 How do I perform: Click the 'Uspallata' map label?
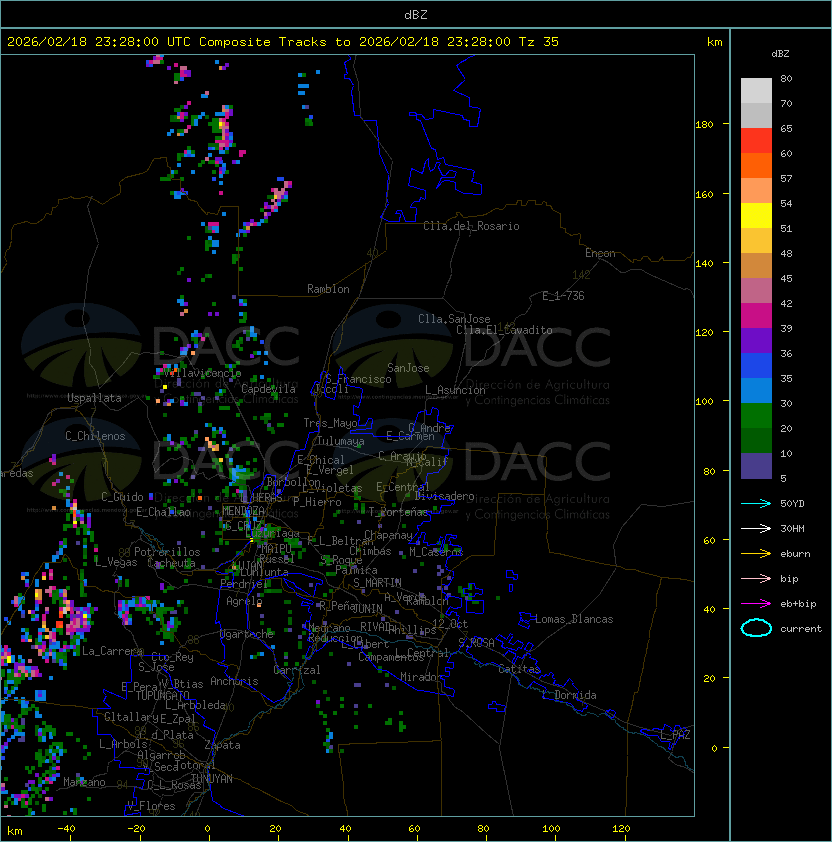(x=94, y=398)
